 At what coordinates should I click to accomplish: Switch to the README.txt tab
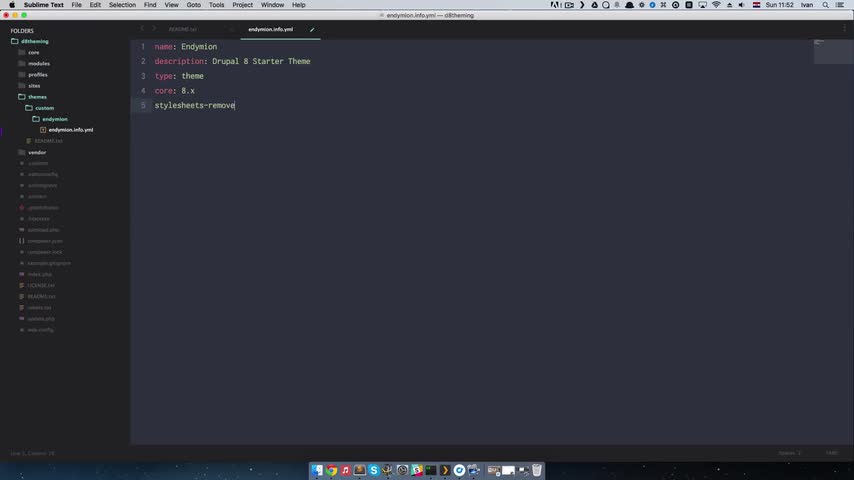(183, 29)
